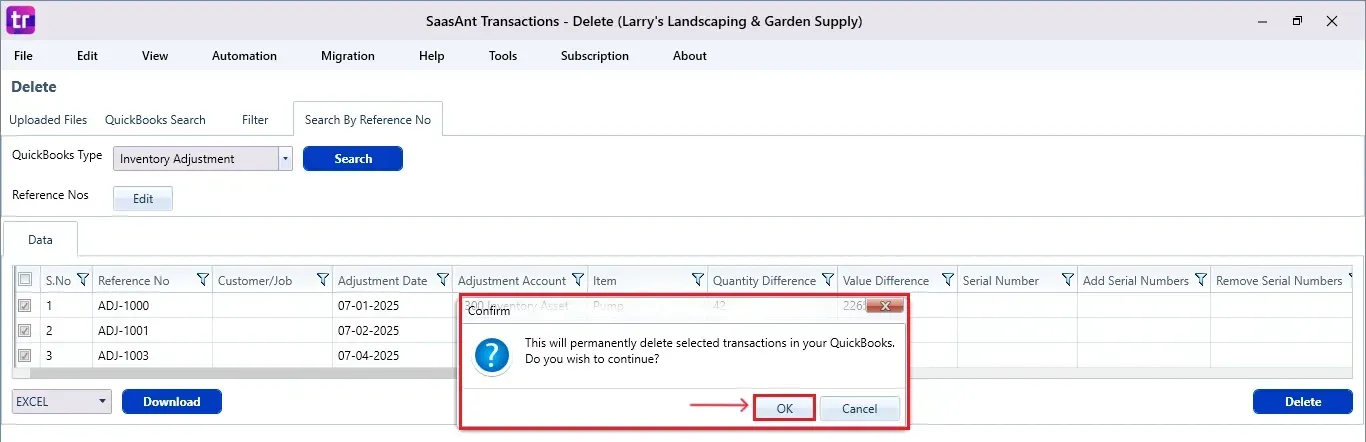Expand the QuickBooks Type dropdown
Screen dimensions: 1366x442
tap(285, 158)
